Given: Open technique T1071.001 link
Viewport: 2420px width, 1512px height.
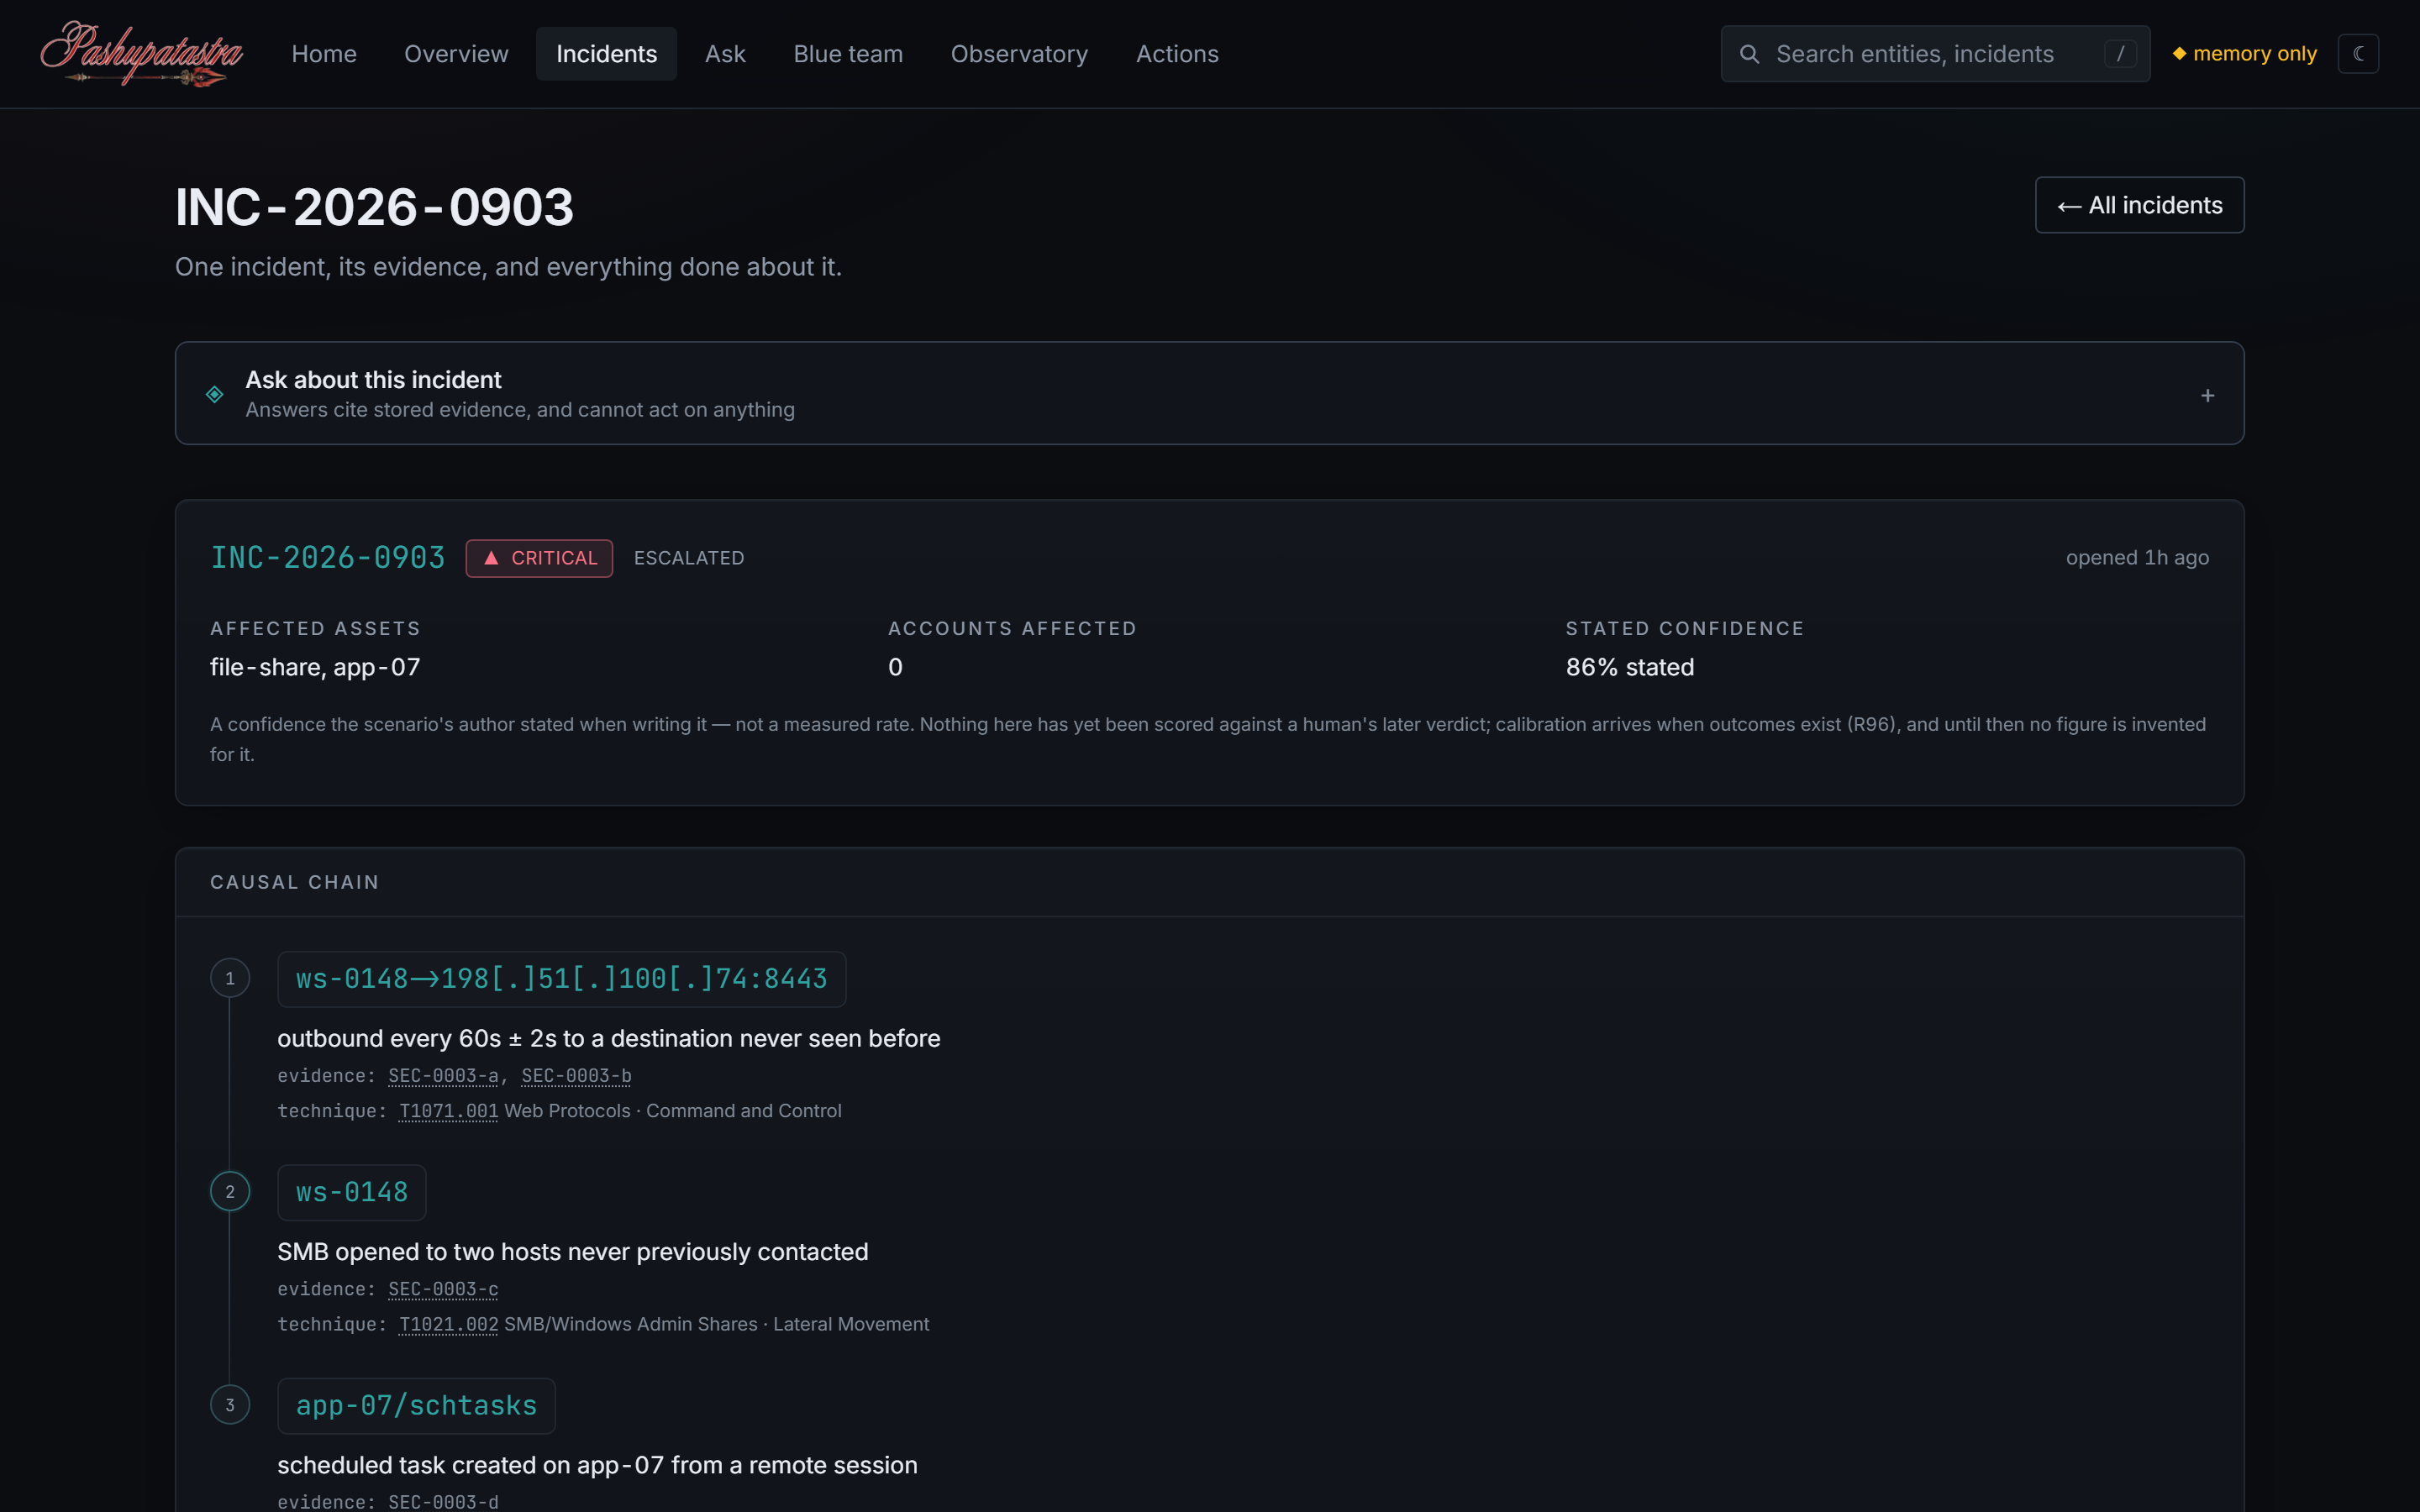Looking at the screenshot, I should coord(448,1111).
